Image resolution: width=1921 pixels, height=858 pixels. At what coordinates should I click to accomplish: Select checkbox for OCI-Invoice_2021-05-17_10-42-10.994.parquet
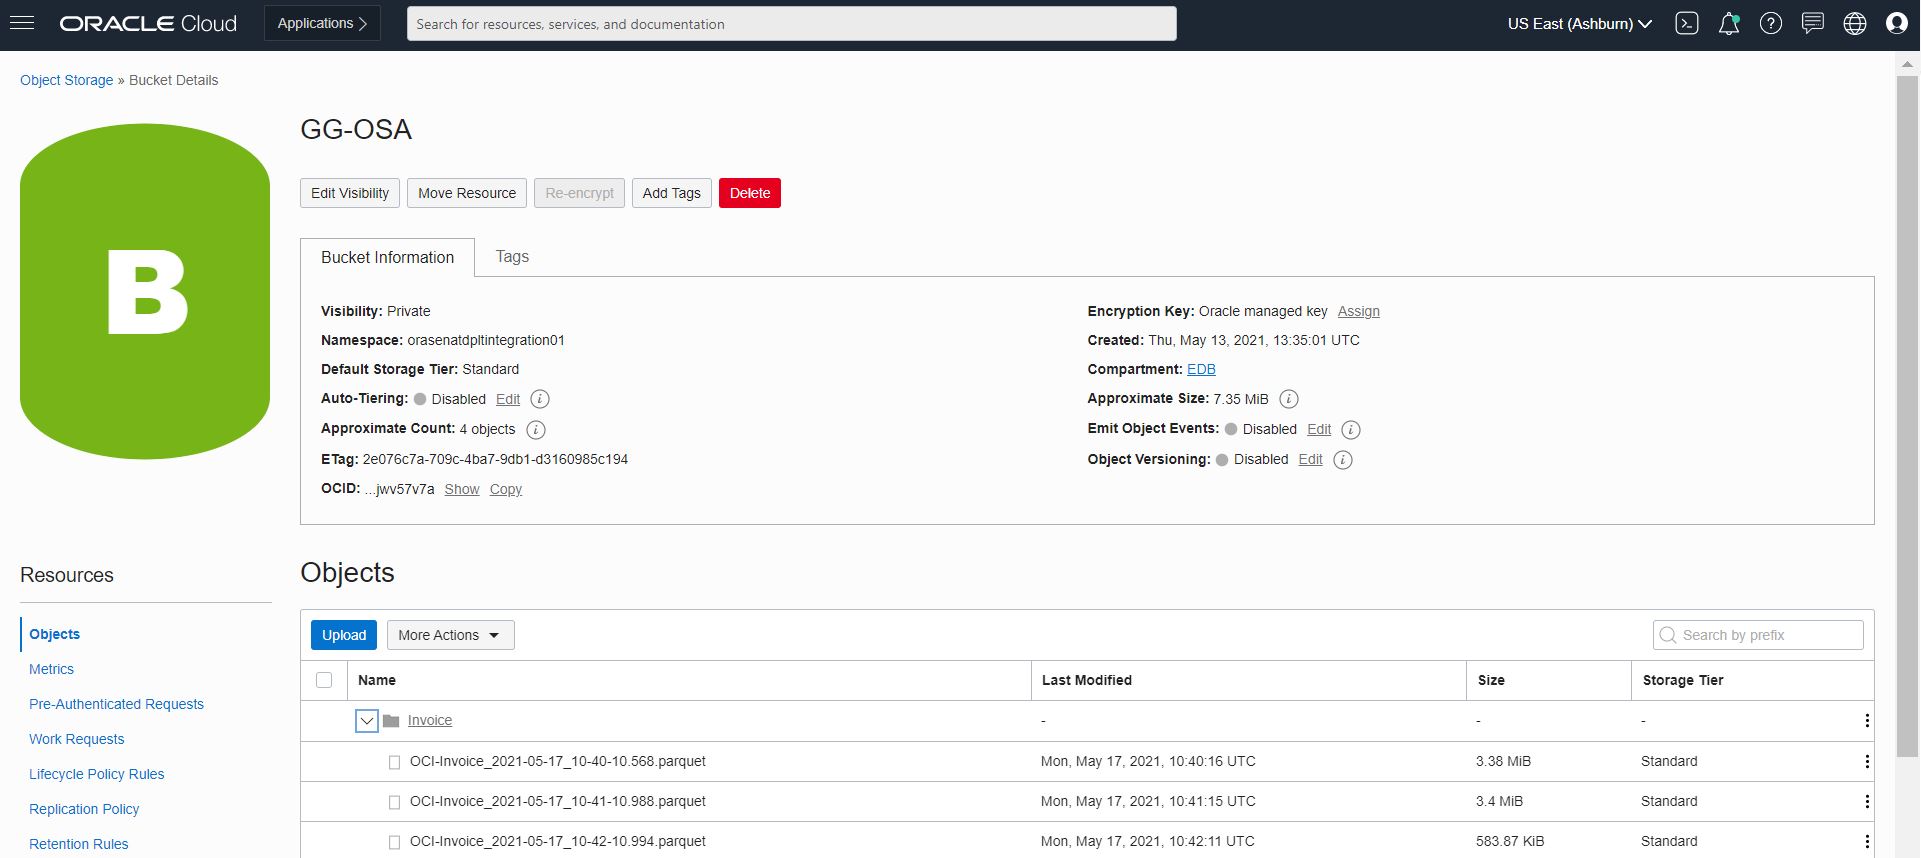(x=394, y=842)
